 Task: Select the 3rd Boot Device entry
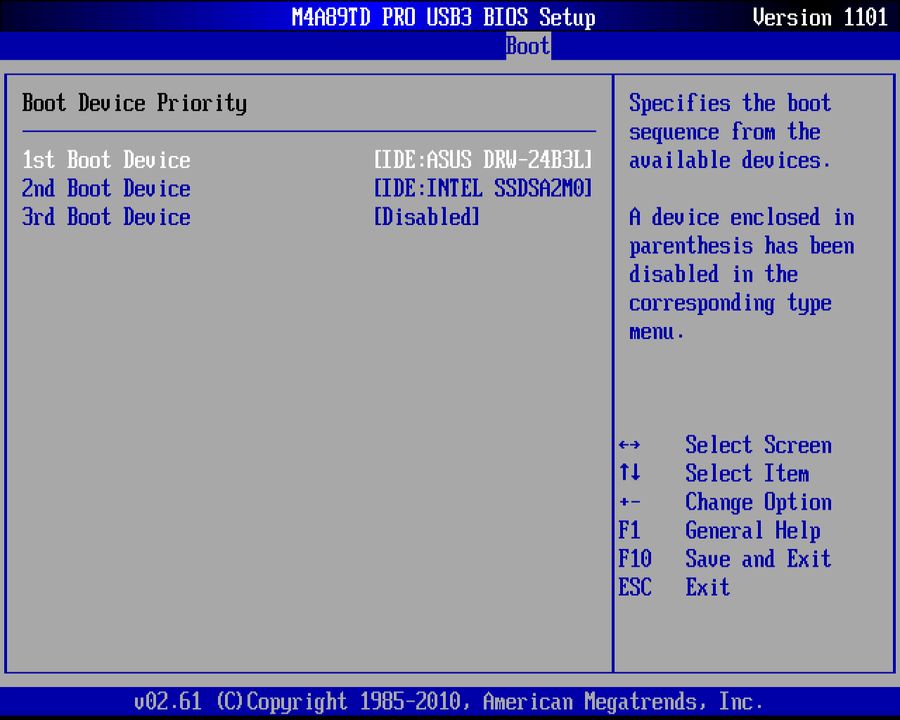click(x=106, y=217)
